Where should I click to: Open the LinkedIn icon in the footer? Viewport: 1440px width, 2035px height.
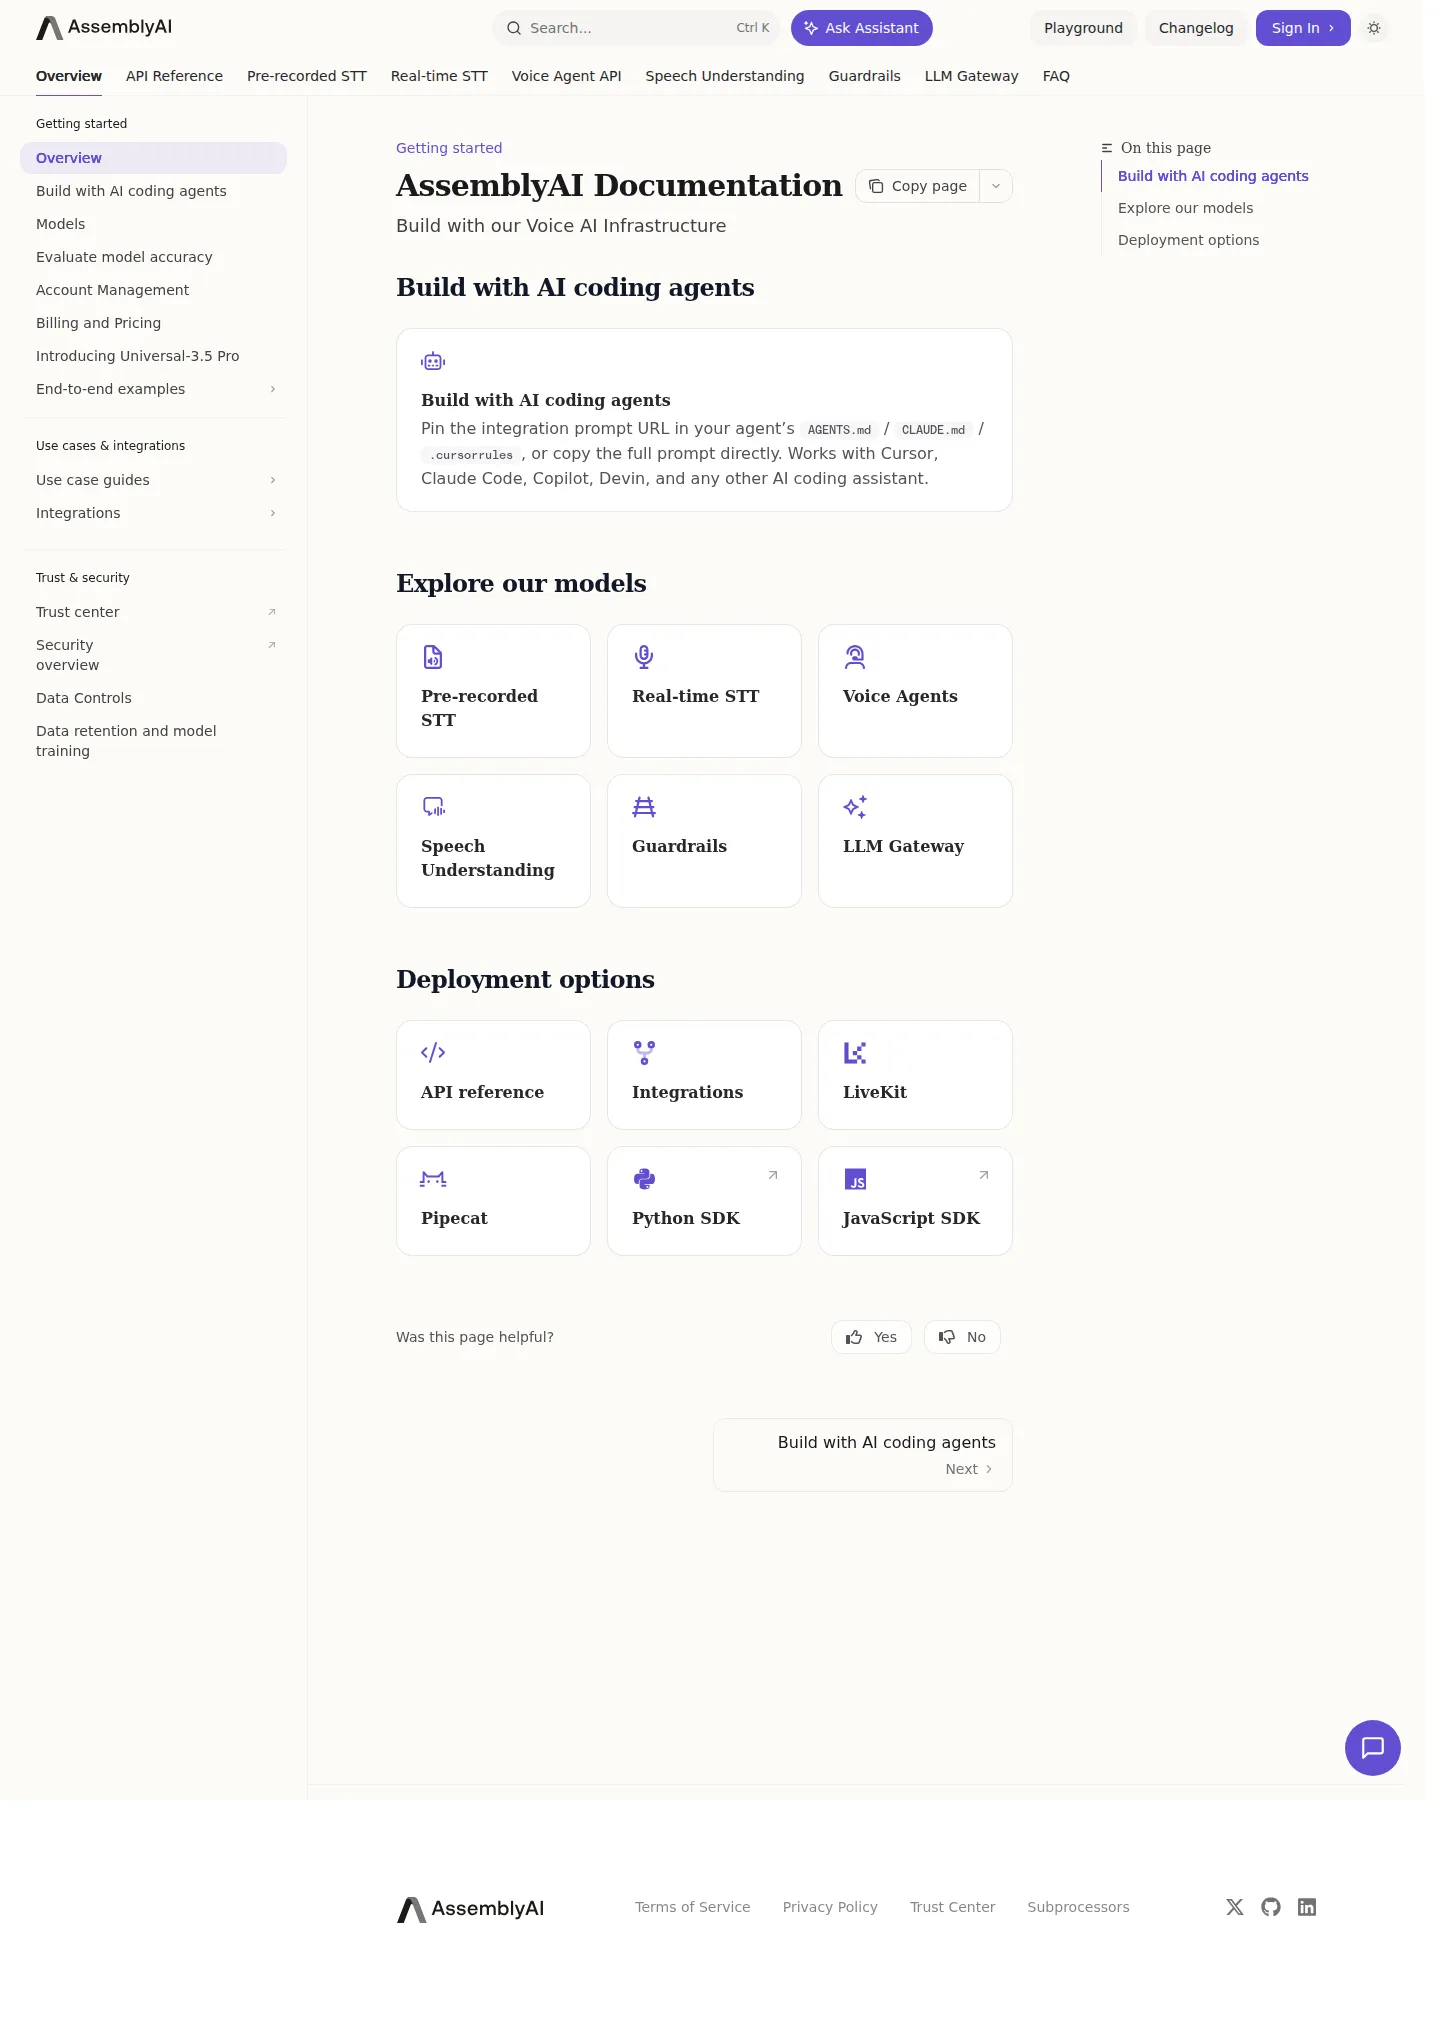[1306, 1907]
